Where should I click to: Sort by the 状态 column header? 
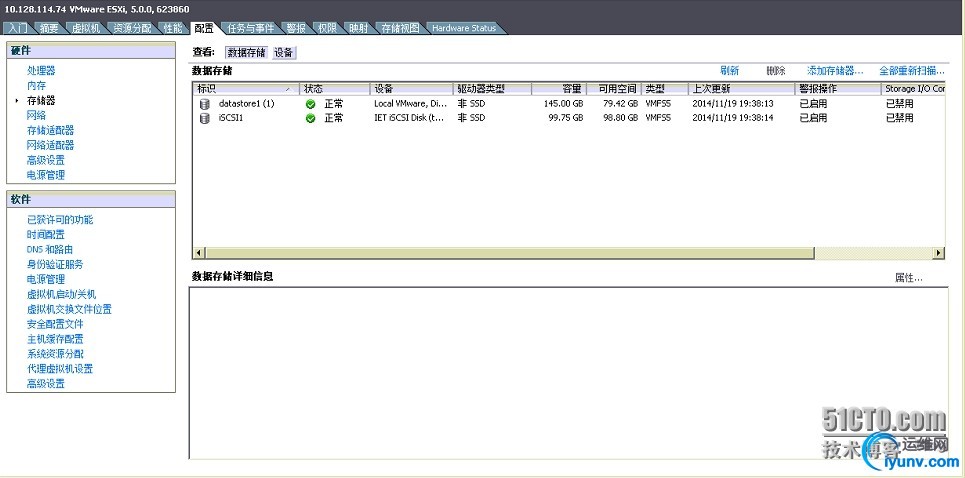pyautogui.click(x=335, y=89)
